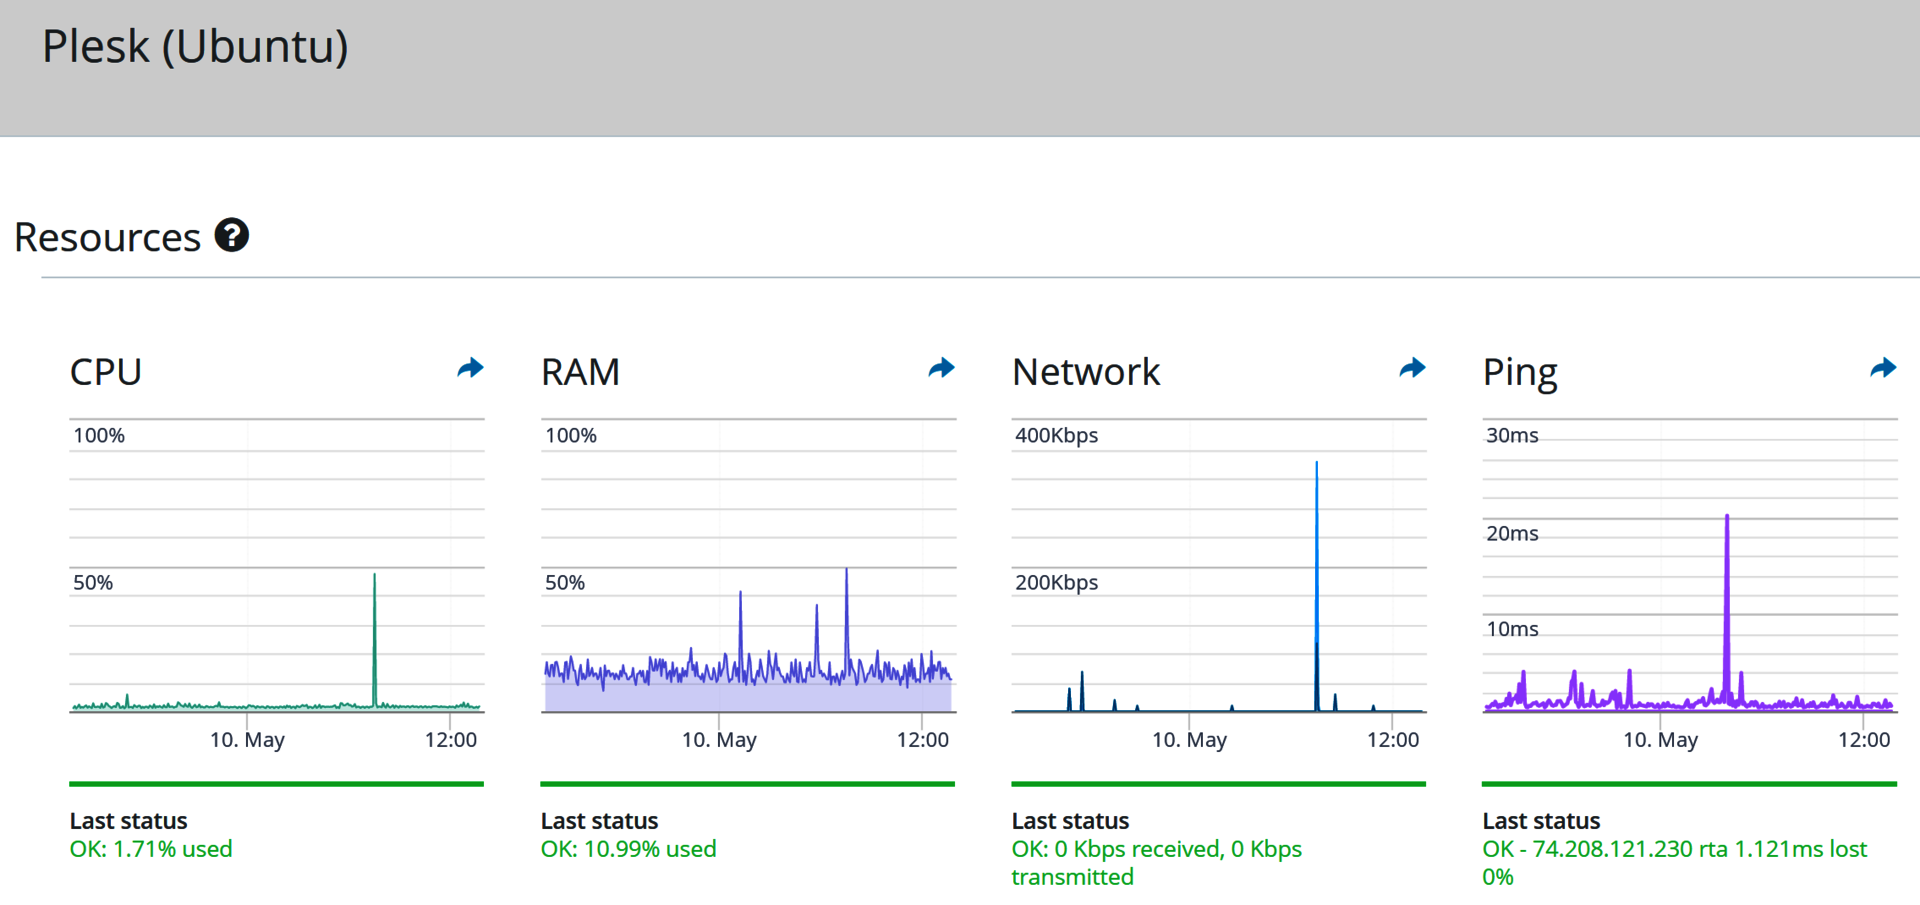Click the Ping panel's arrow icon
The image size is (1920, 905).
(x=1883, y=369)
